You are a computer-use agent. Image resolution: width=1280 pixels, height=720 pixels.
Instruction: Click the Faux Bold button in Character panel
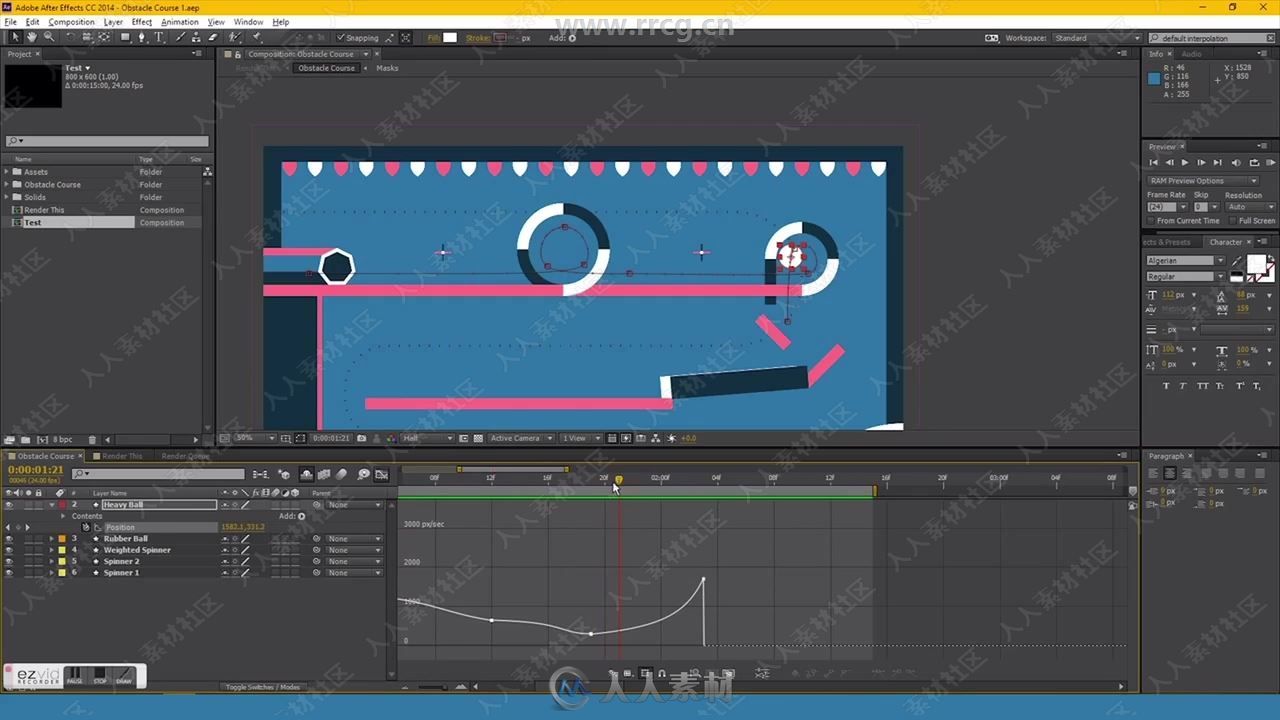[1166, 386]
